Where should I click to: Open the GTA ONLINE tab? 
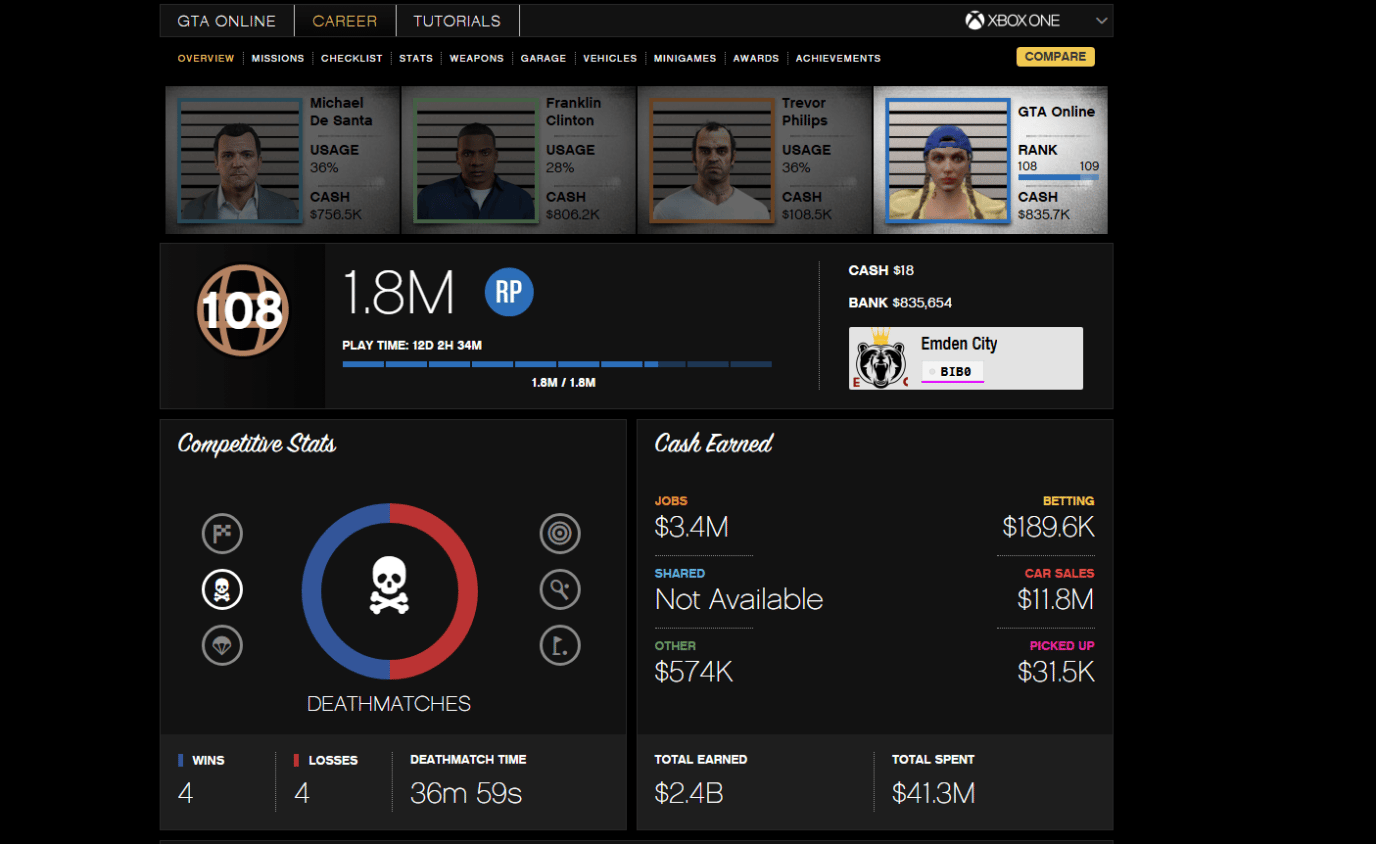[x=227, y=21]
